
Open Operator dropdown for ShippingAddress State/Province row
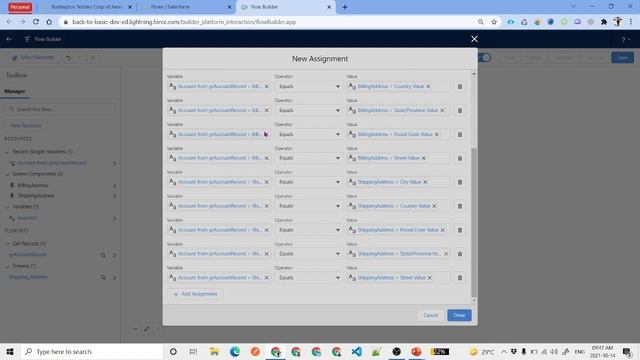click(x=309, y=253)
